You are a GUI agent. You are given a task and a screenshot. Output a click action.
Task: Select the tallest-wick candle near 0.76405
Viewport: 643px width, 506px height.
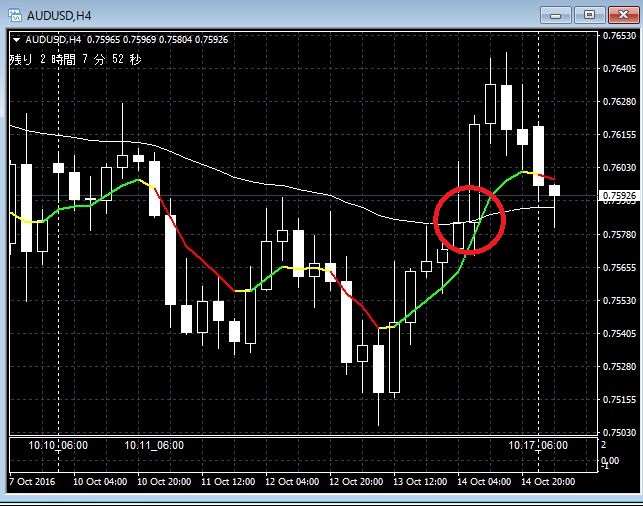[506, 107]
